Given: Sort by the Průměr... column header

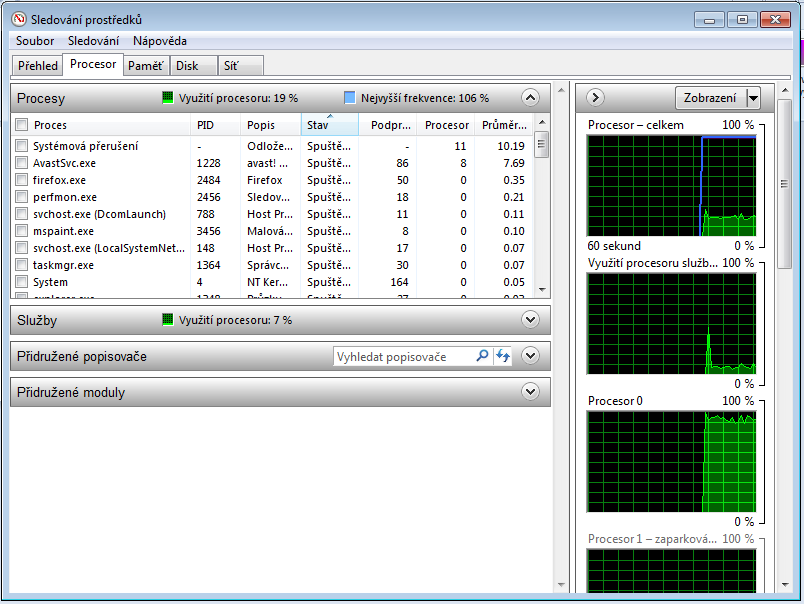Looking at the screenshot, I should pos(504,125).
